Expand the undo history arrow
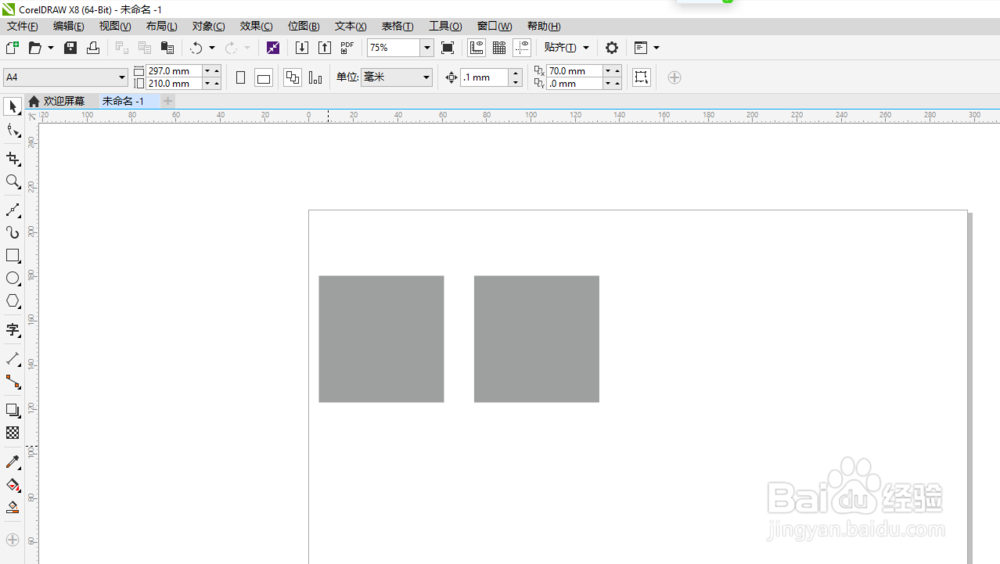 click(x=212, y=48)
